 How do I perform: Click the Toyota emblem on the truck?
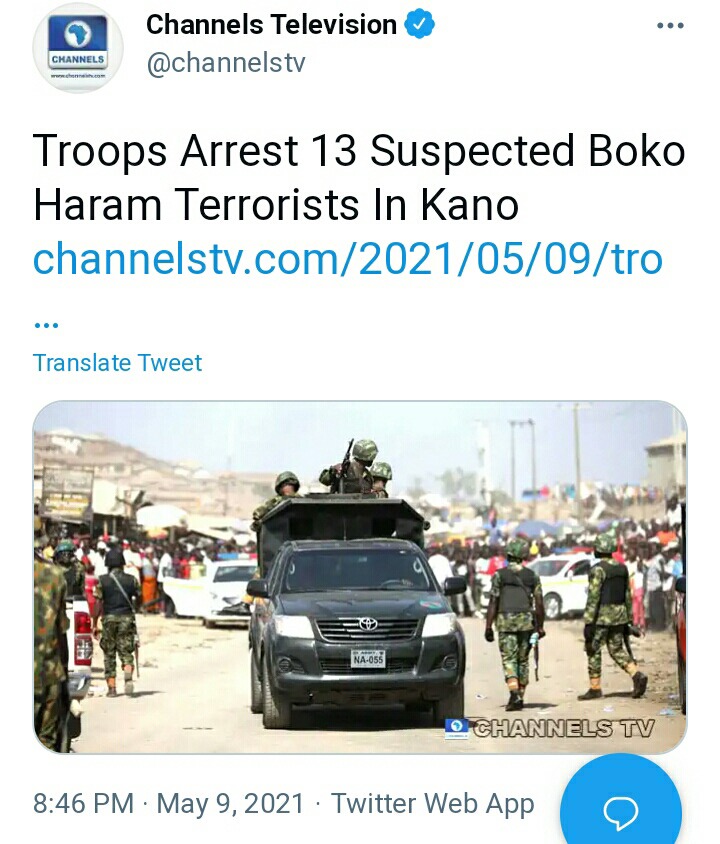[x=368, y=624]
